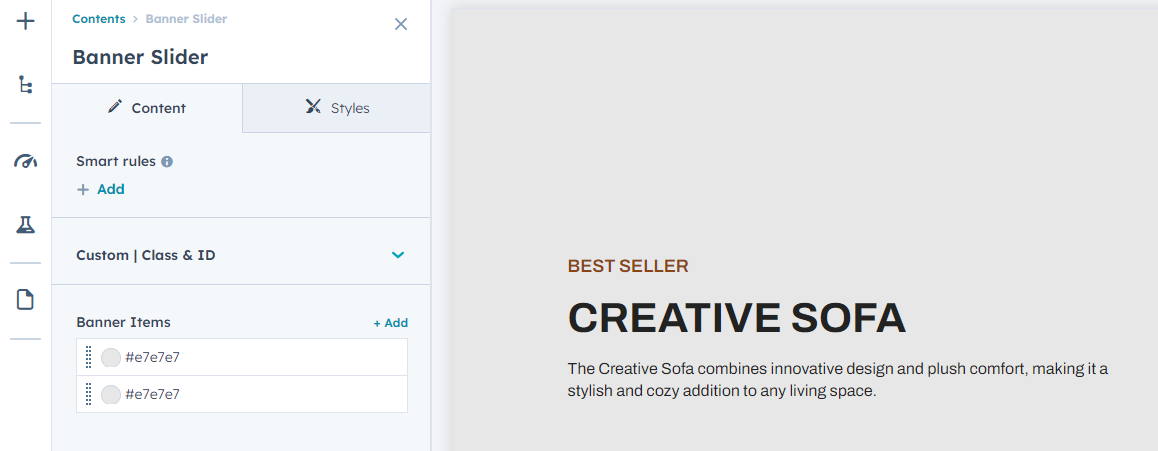Open the page document icon in sidebar
The height and width of the screenshot is (451, 1158).
pos(26,299)
